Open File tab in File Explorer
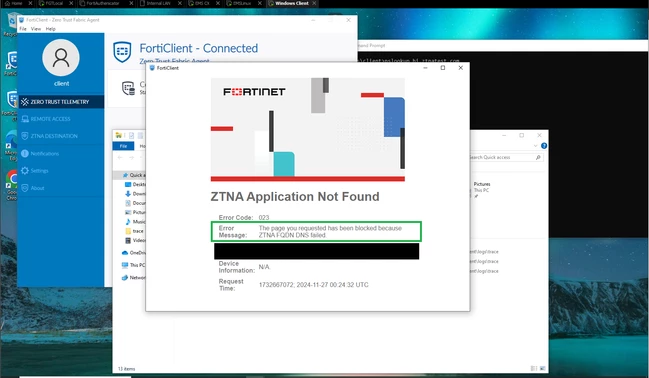649x378 pixels. click(123, 146)
